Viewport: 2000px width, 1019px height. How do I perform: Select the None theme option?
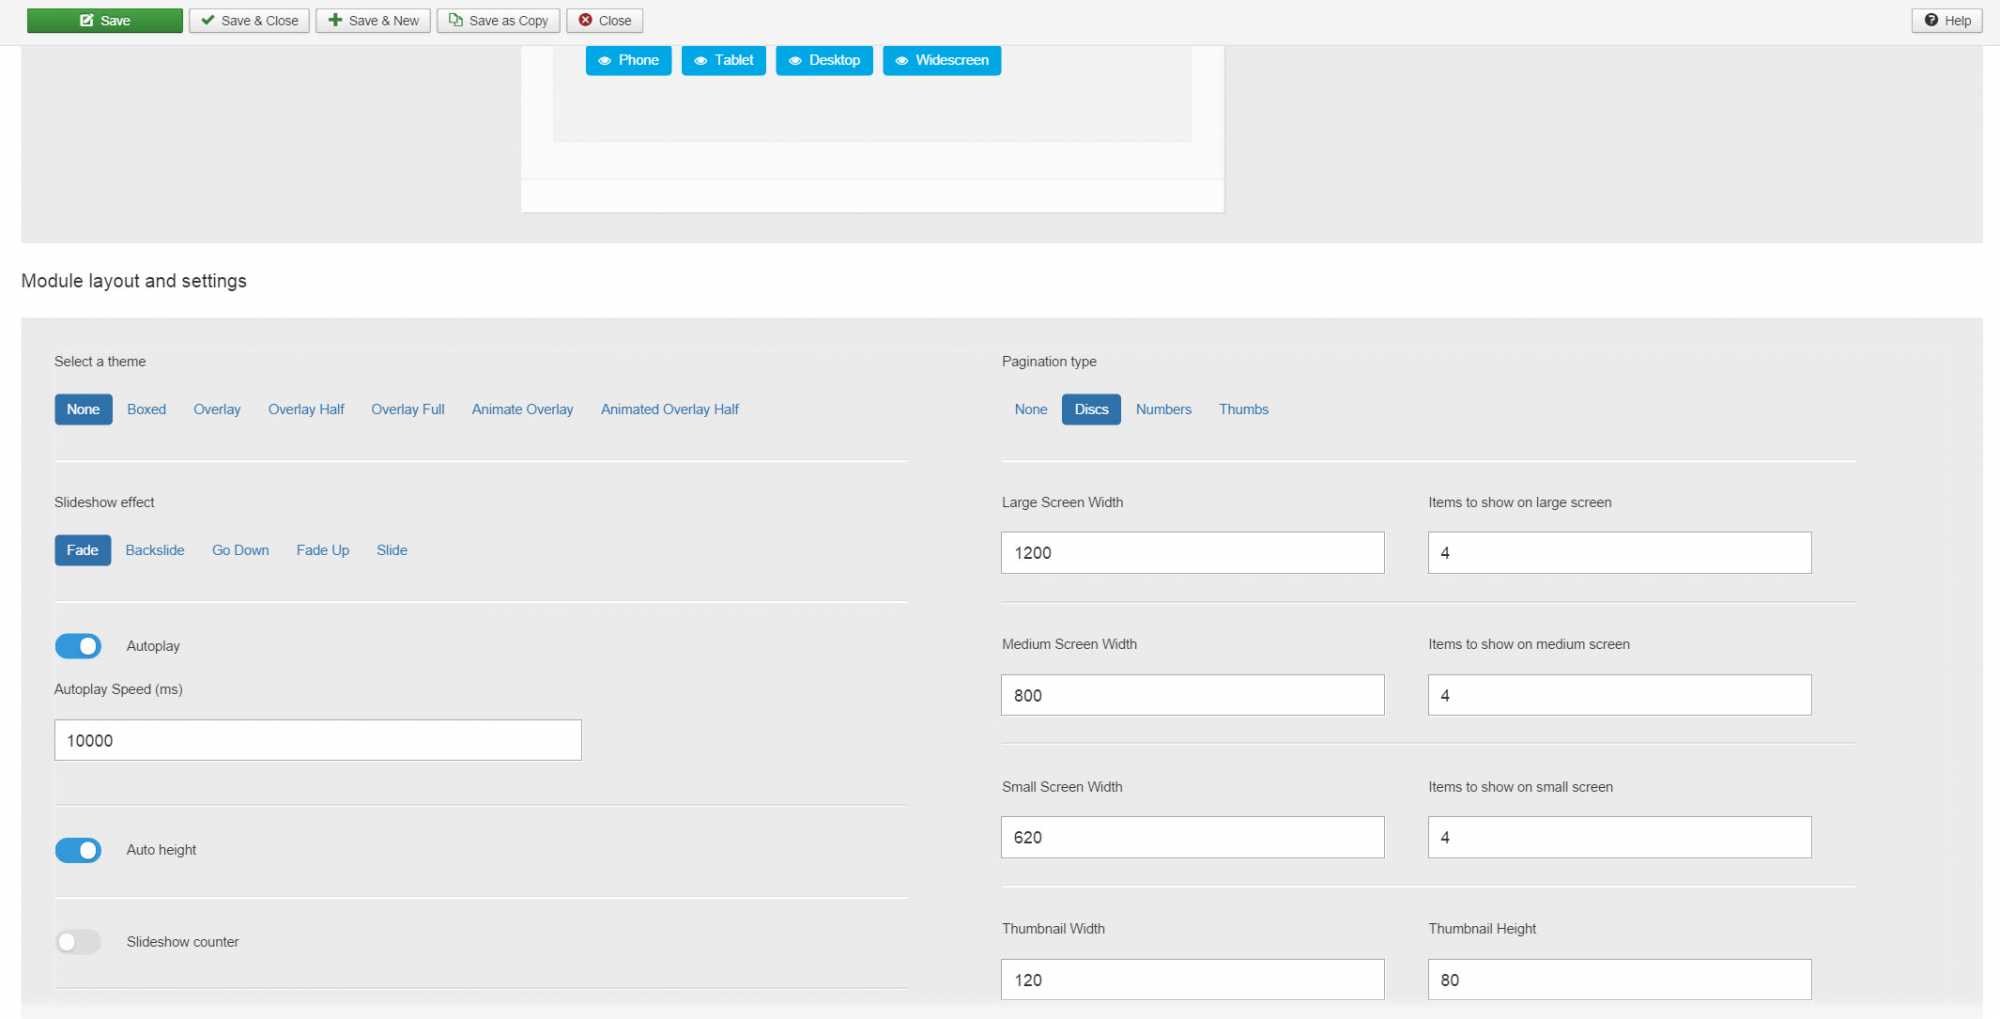click(x=83, y=409)
